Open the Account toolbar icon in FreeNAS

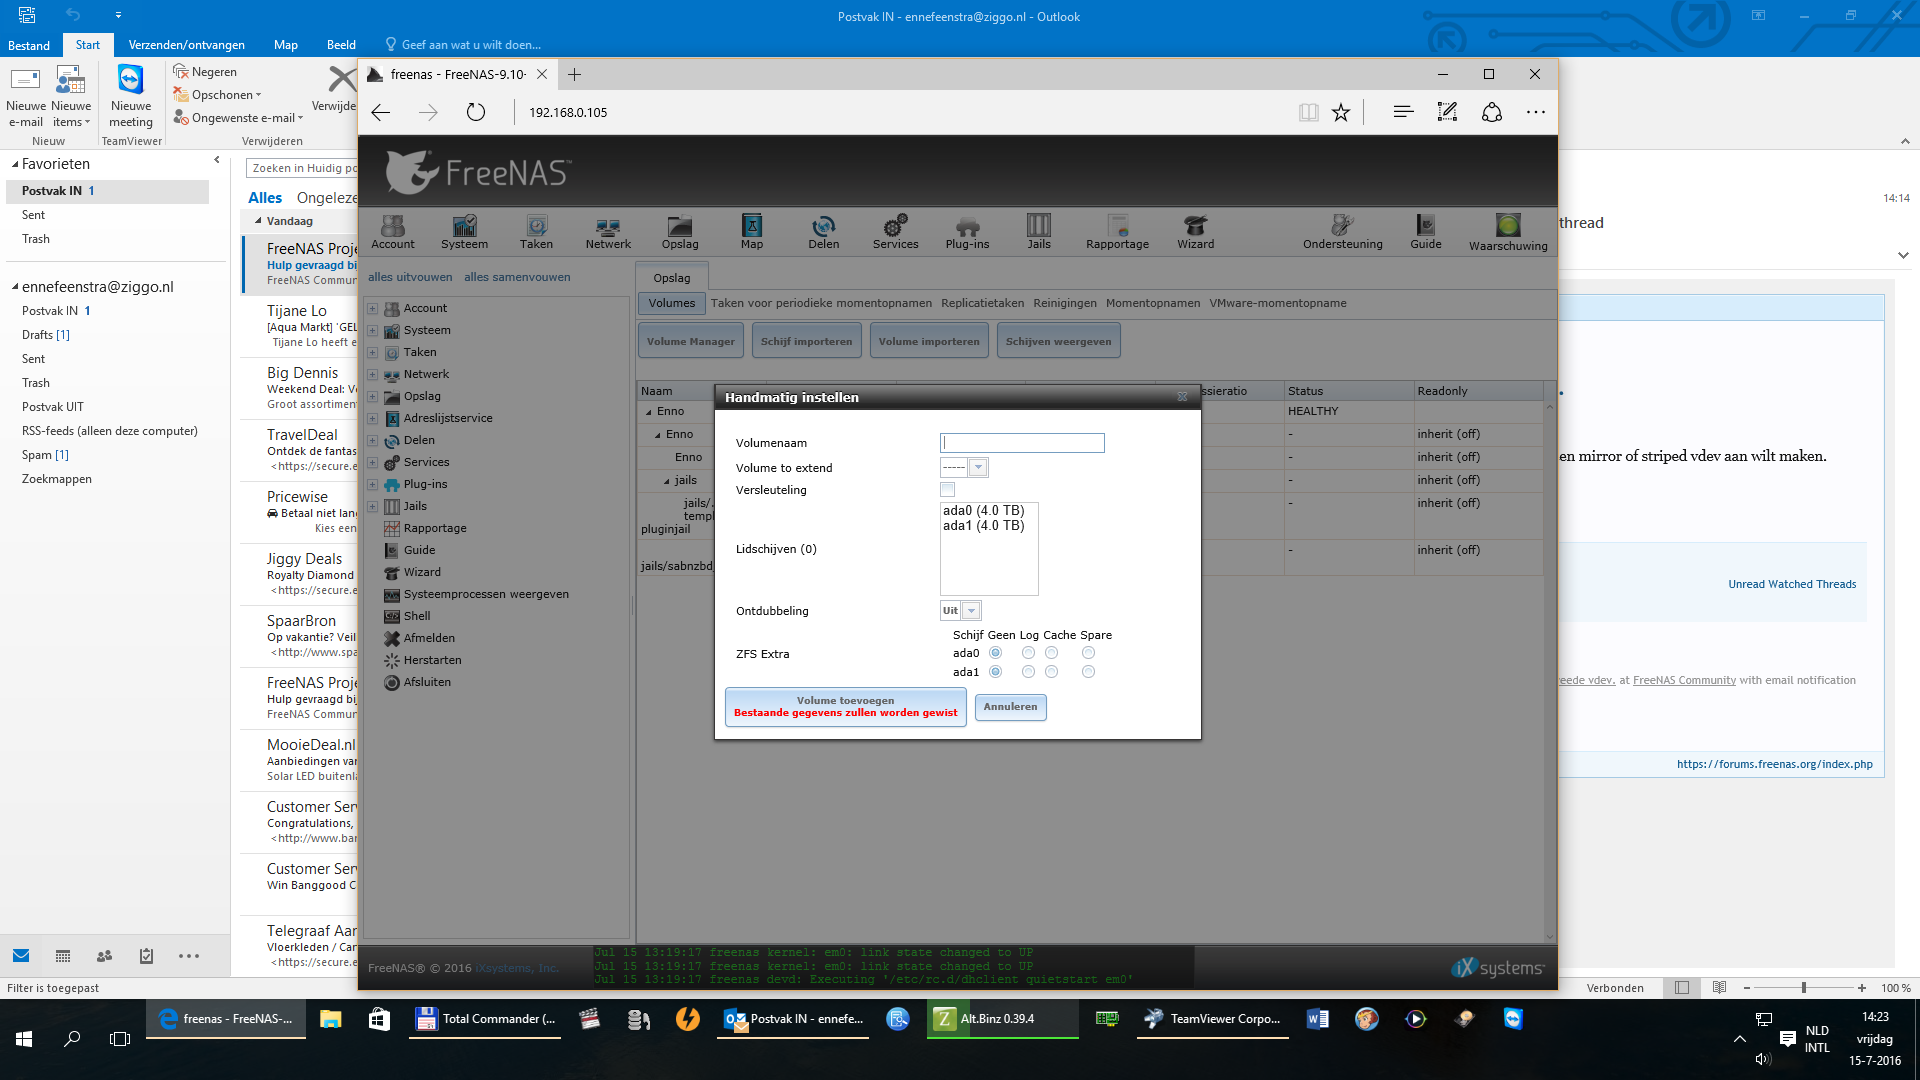pyautogui.click(x=393, y=232)
